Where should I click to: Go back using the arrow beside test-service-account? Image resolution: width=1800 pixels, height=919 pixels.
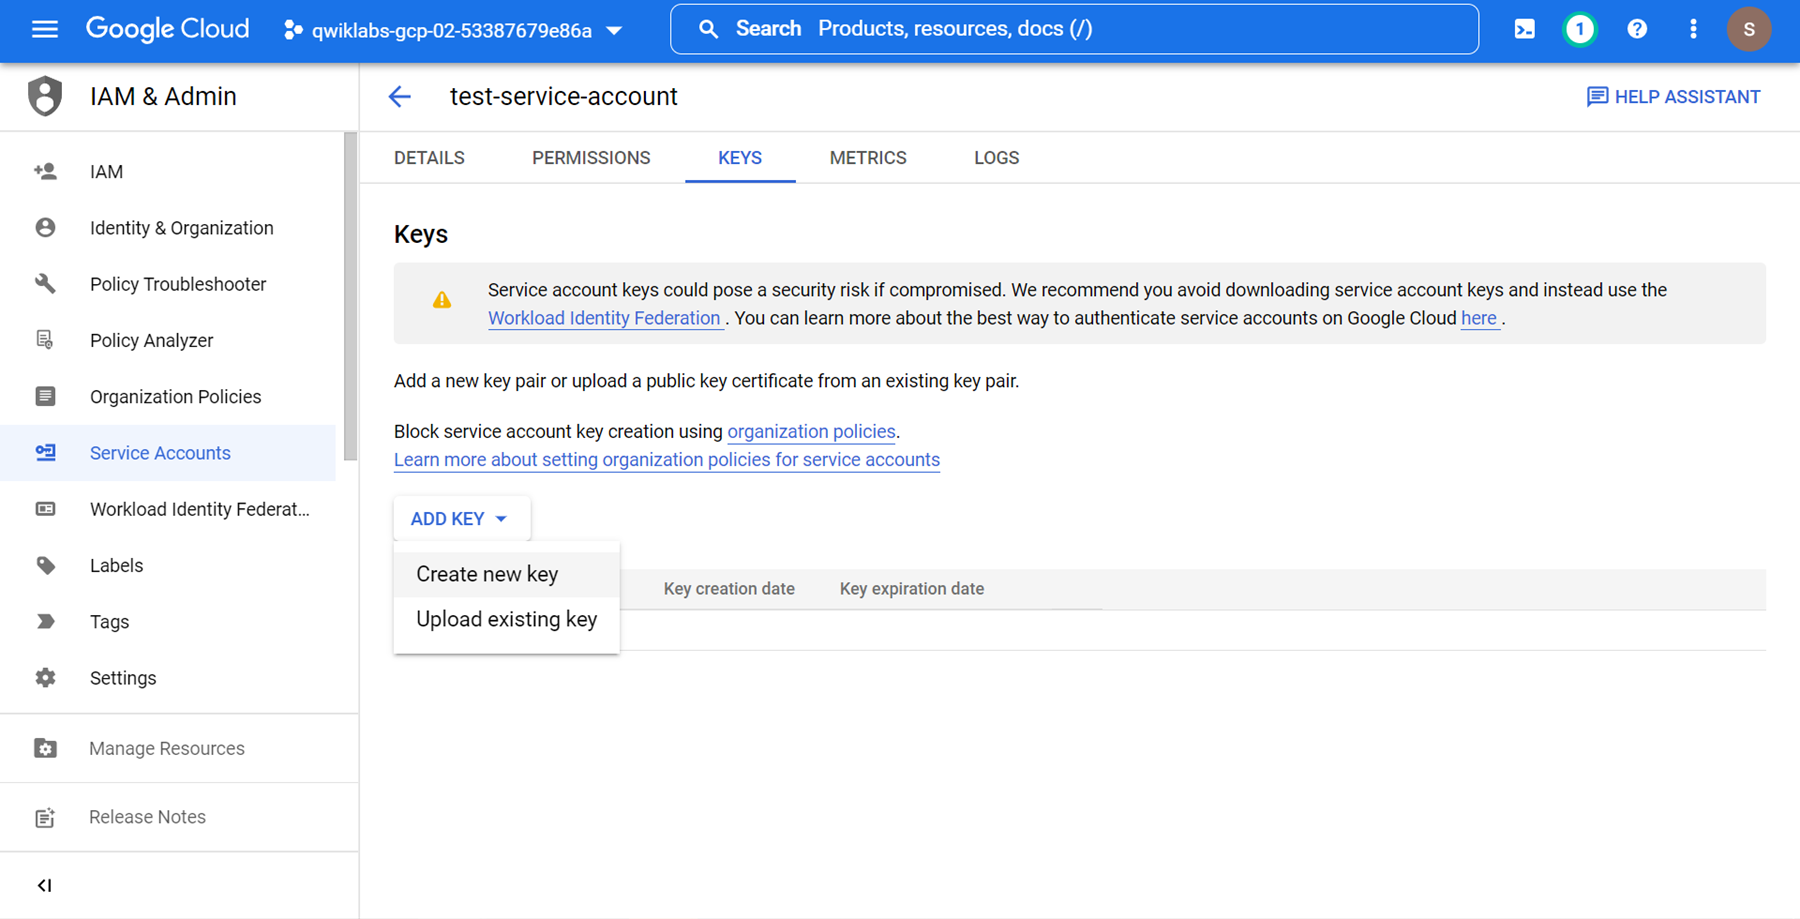click(399, 96)
